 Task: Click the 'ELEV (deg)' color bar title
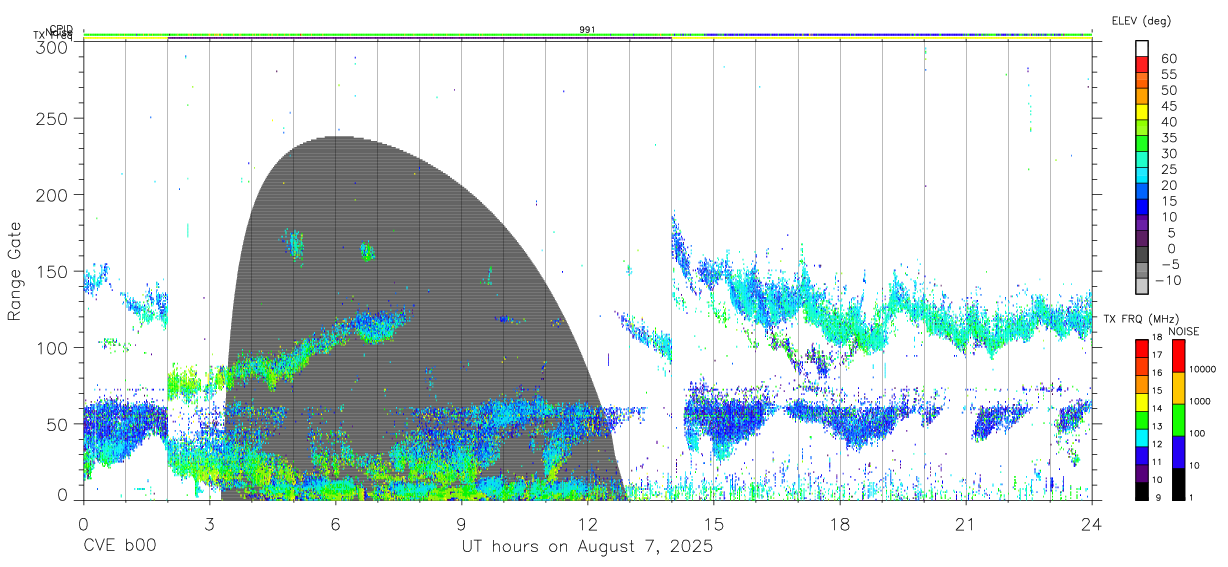1140,20
